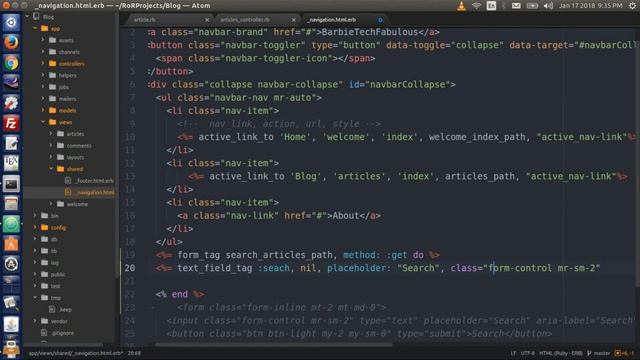This screenshot has height=360, width=640.
Task: Open the keyboard language indicator
Action: [491, 6]
